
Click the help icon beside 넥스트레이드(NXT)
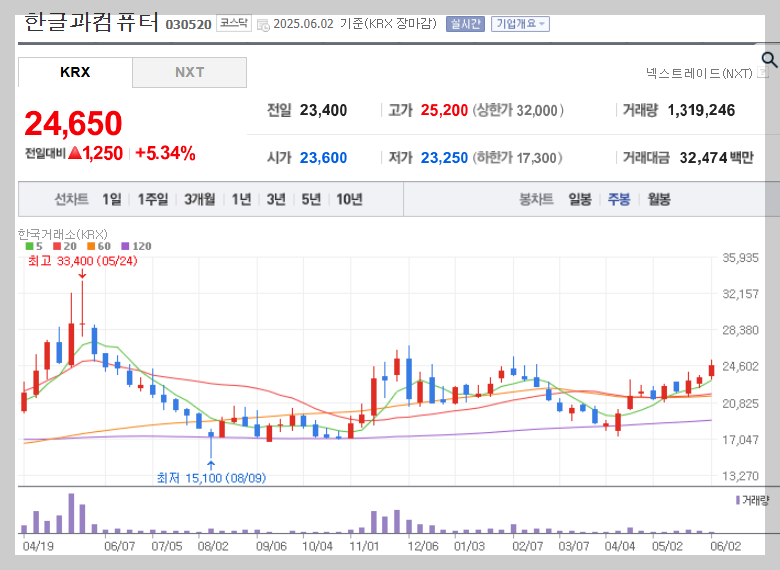762,73
